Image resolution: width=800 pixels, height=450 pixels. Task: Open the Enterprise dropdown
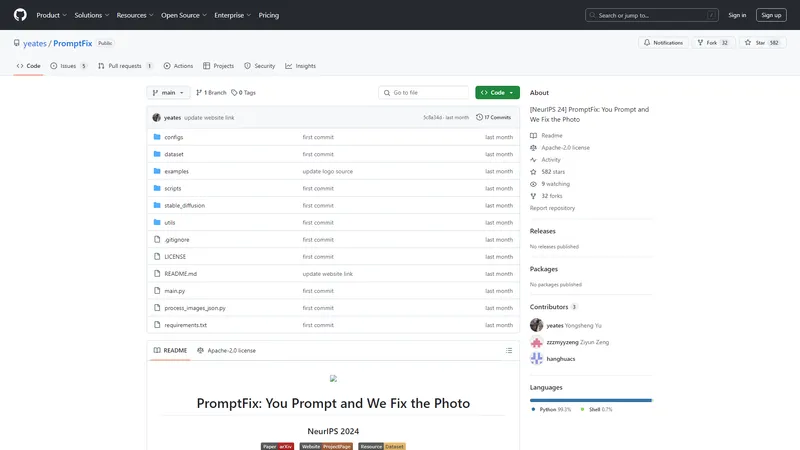tap(232, 15)
